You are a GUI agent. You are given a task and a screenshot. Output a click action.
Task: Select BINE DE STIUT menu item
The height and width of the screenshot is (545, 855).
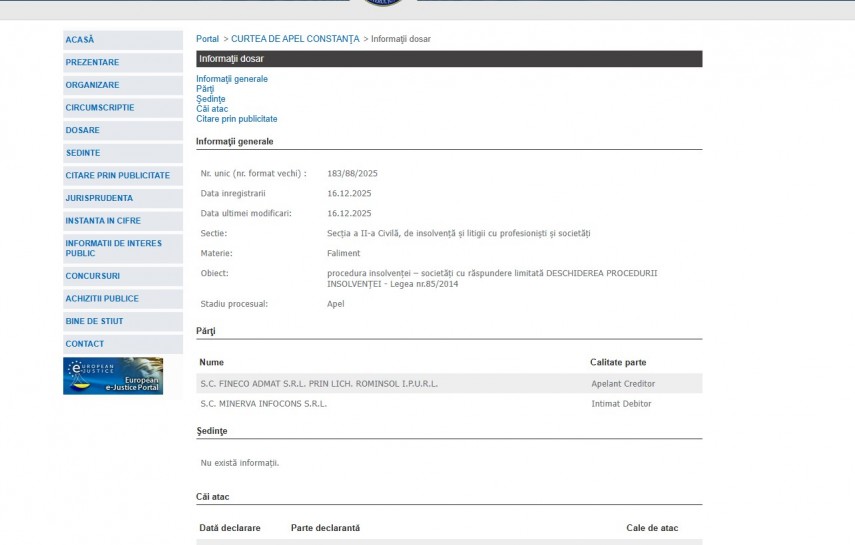point(94,321)
